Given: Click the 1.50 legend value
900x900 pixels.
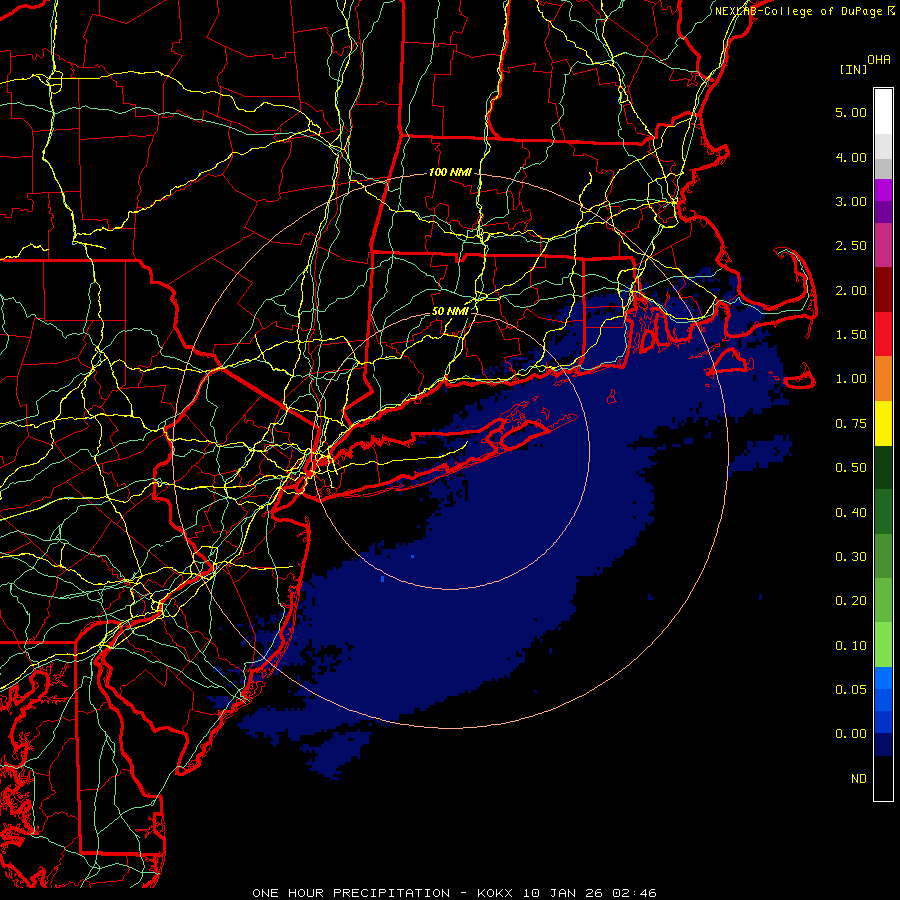Looking at the screenshot, I should (851, 335).
